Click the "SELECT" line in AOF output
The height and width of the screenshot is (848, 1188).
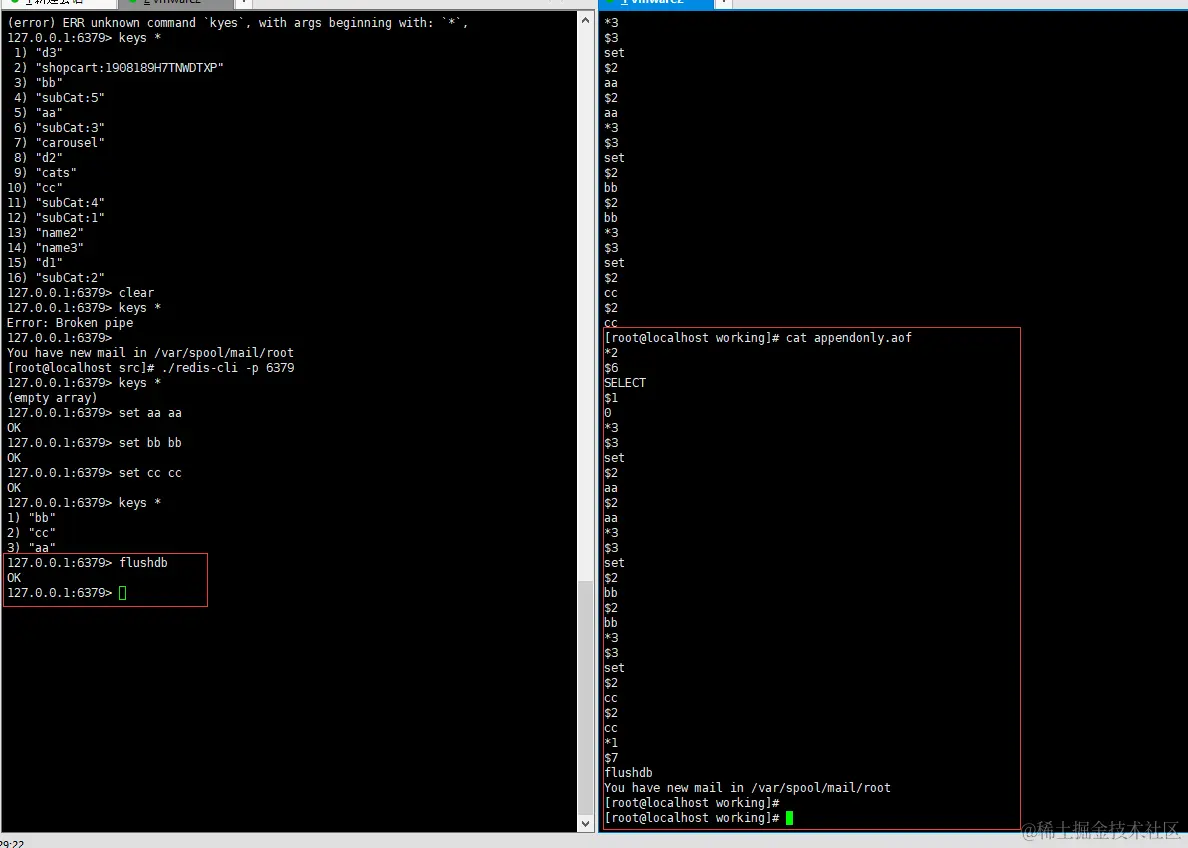(625, 383)
